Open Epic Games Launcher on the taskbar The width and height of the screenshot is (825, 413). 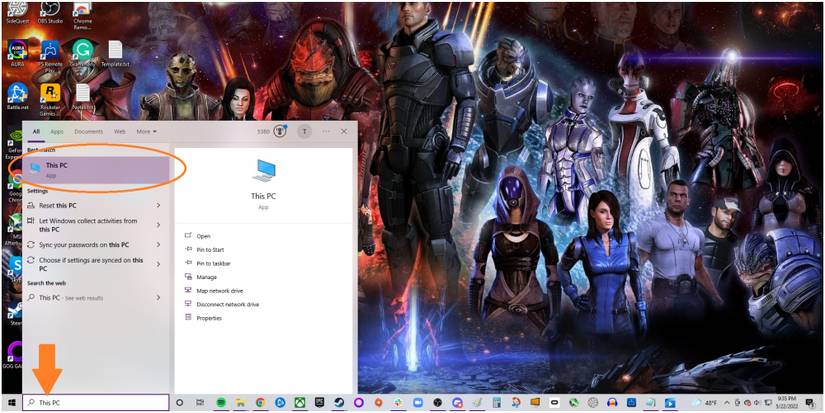[319, 402]
